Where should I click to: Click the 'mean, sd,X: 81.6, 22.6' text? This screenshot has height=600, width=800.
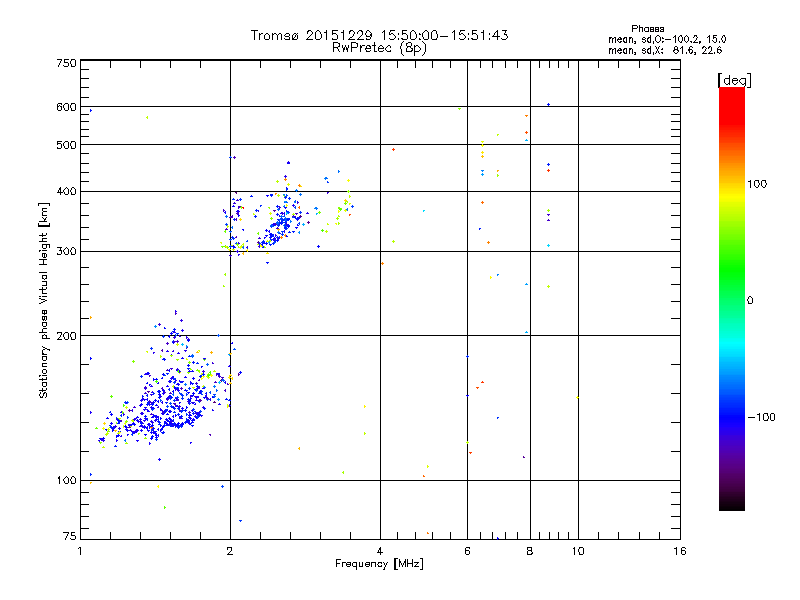coord(665,50)
